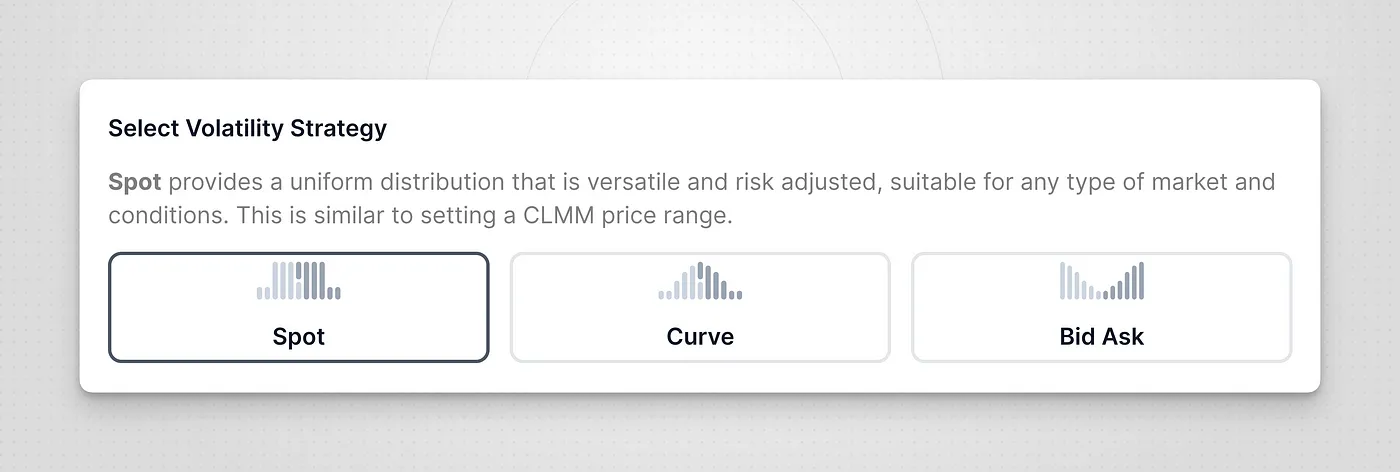Click the darker right-side bars of Spot icon
The width and height of the screenshot is (1400, 472).
[x=320, y=281]
